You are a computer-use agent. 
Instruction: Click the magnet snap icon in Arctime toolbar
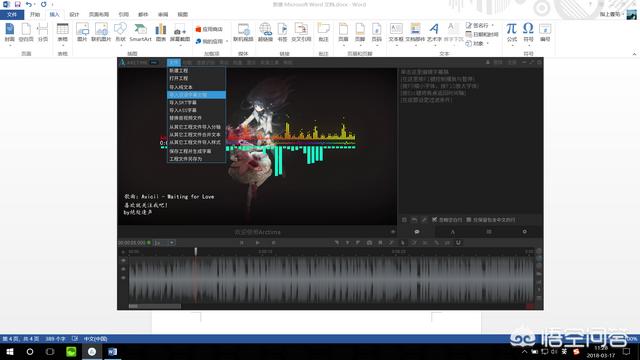tap(458, 243)
